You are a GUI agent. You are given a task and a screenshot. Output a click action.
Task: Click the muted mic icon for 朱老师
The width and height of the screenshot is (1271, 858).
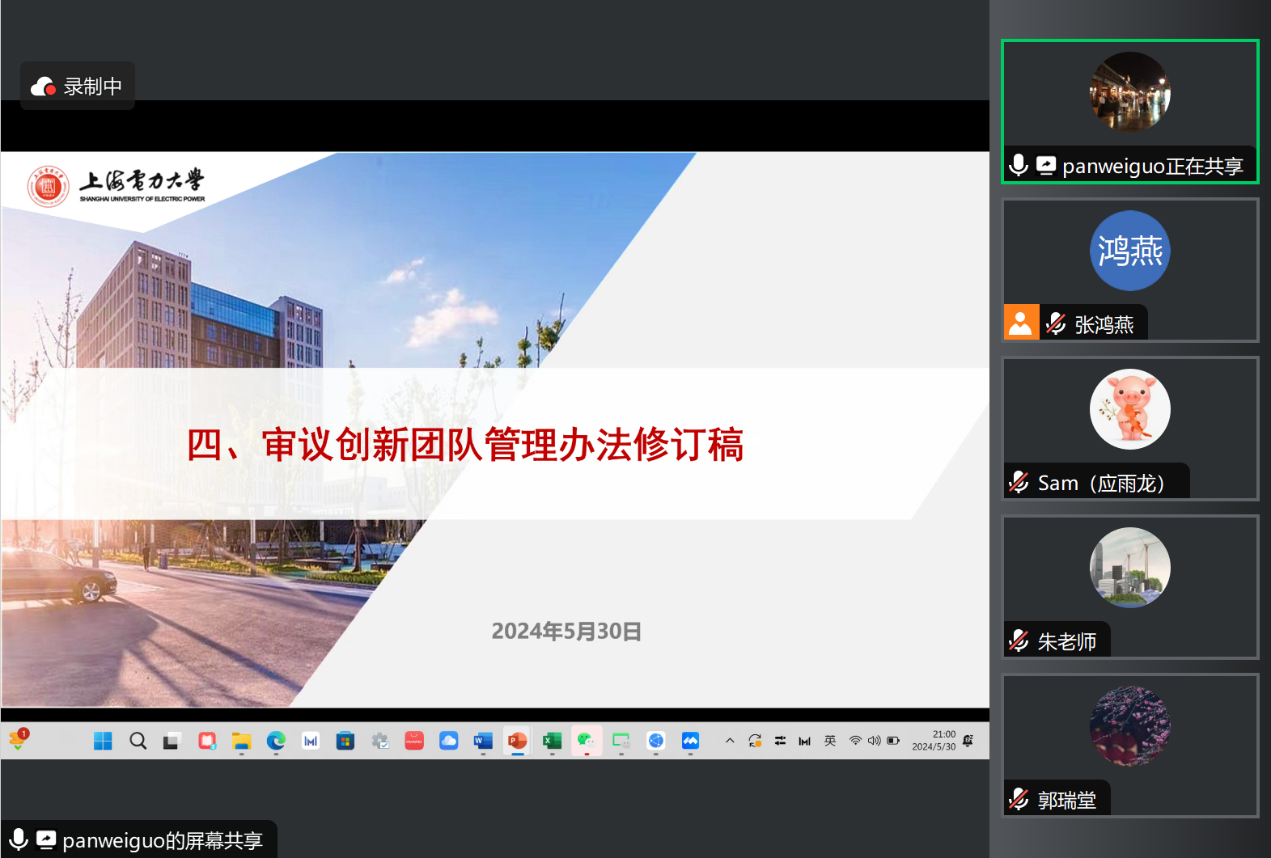pos(1019,641)
